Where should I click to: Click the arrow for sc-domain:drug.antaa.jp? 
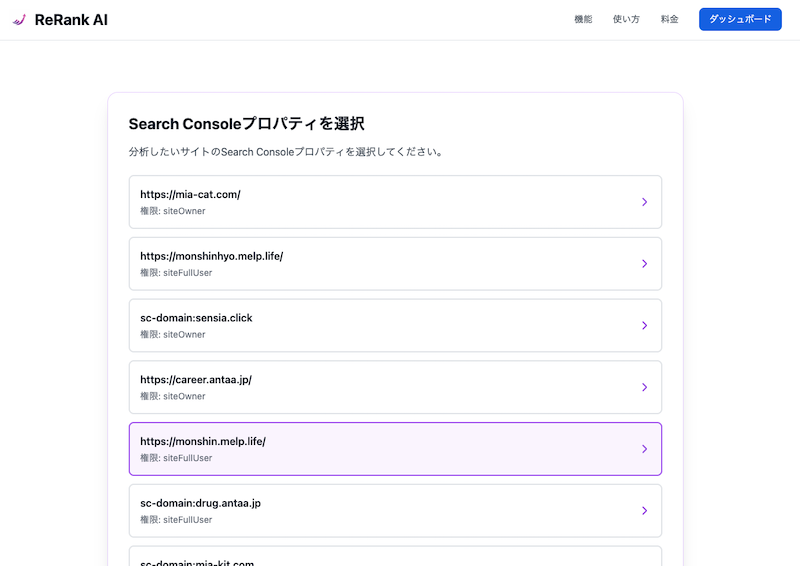(644, 511)
